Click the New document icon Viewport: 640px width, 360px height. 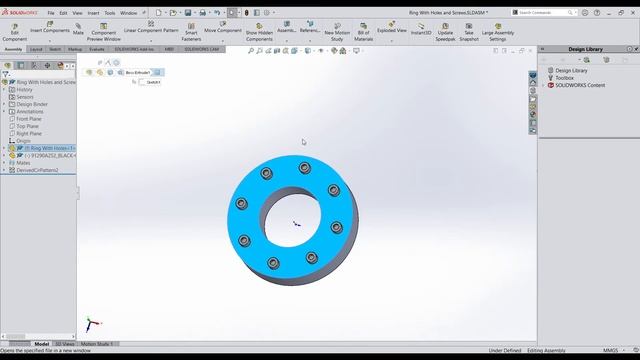pyautogui.click(x=158, y=13)
